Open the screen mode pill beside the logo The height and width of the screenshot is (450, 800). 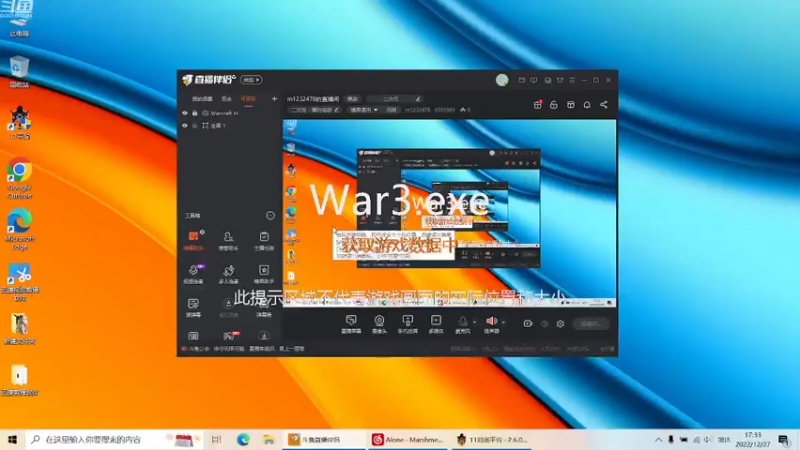[251, 80]
